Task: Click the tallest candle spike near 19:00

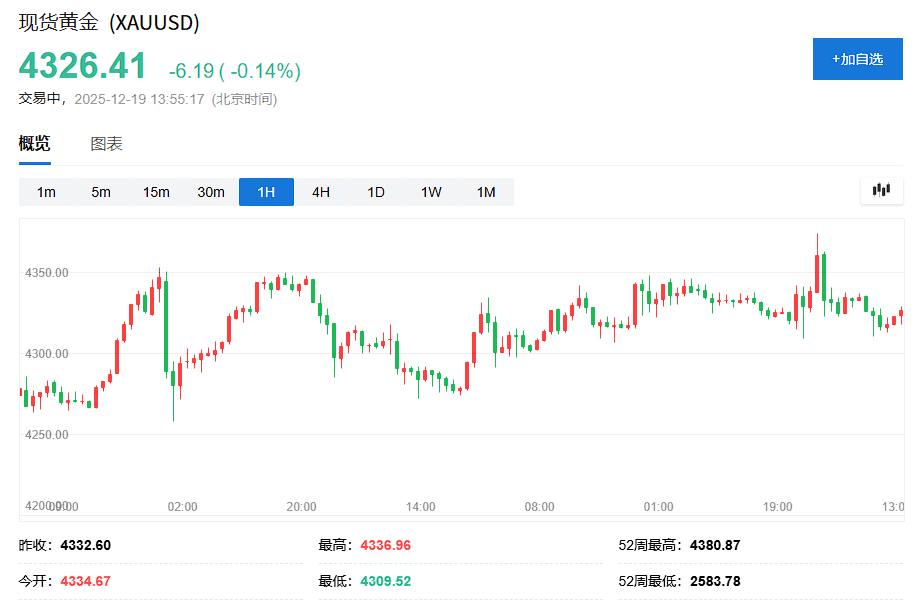Action: [x=817, y=272]
